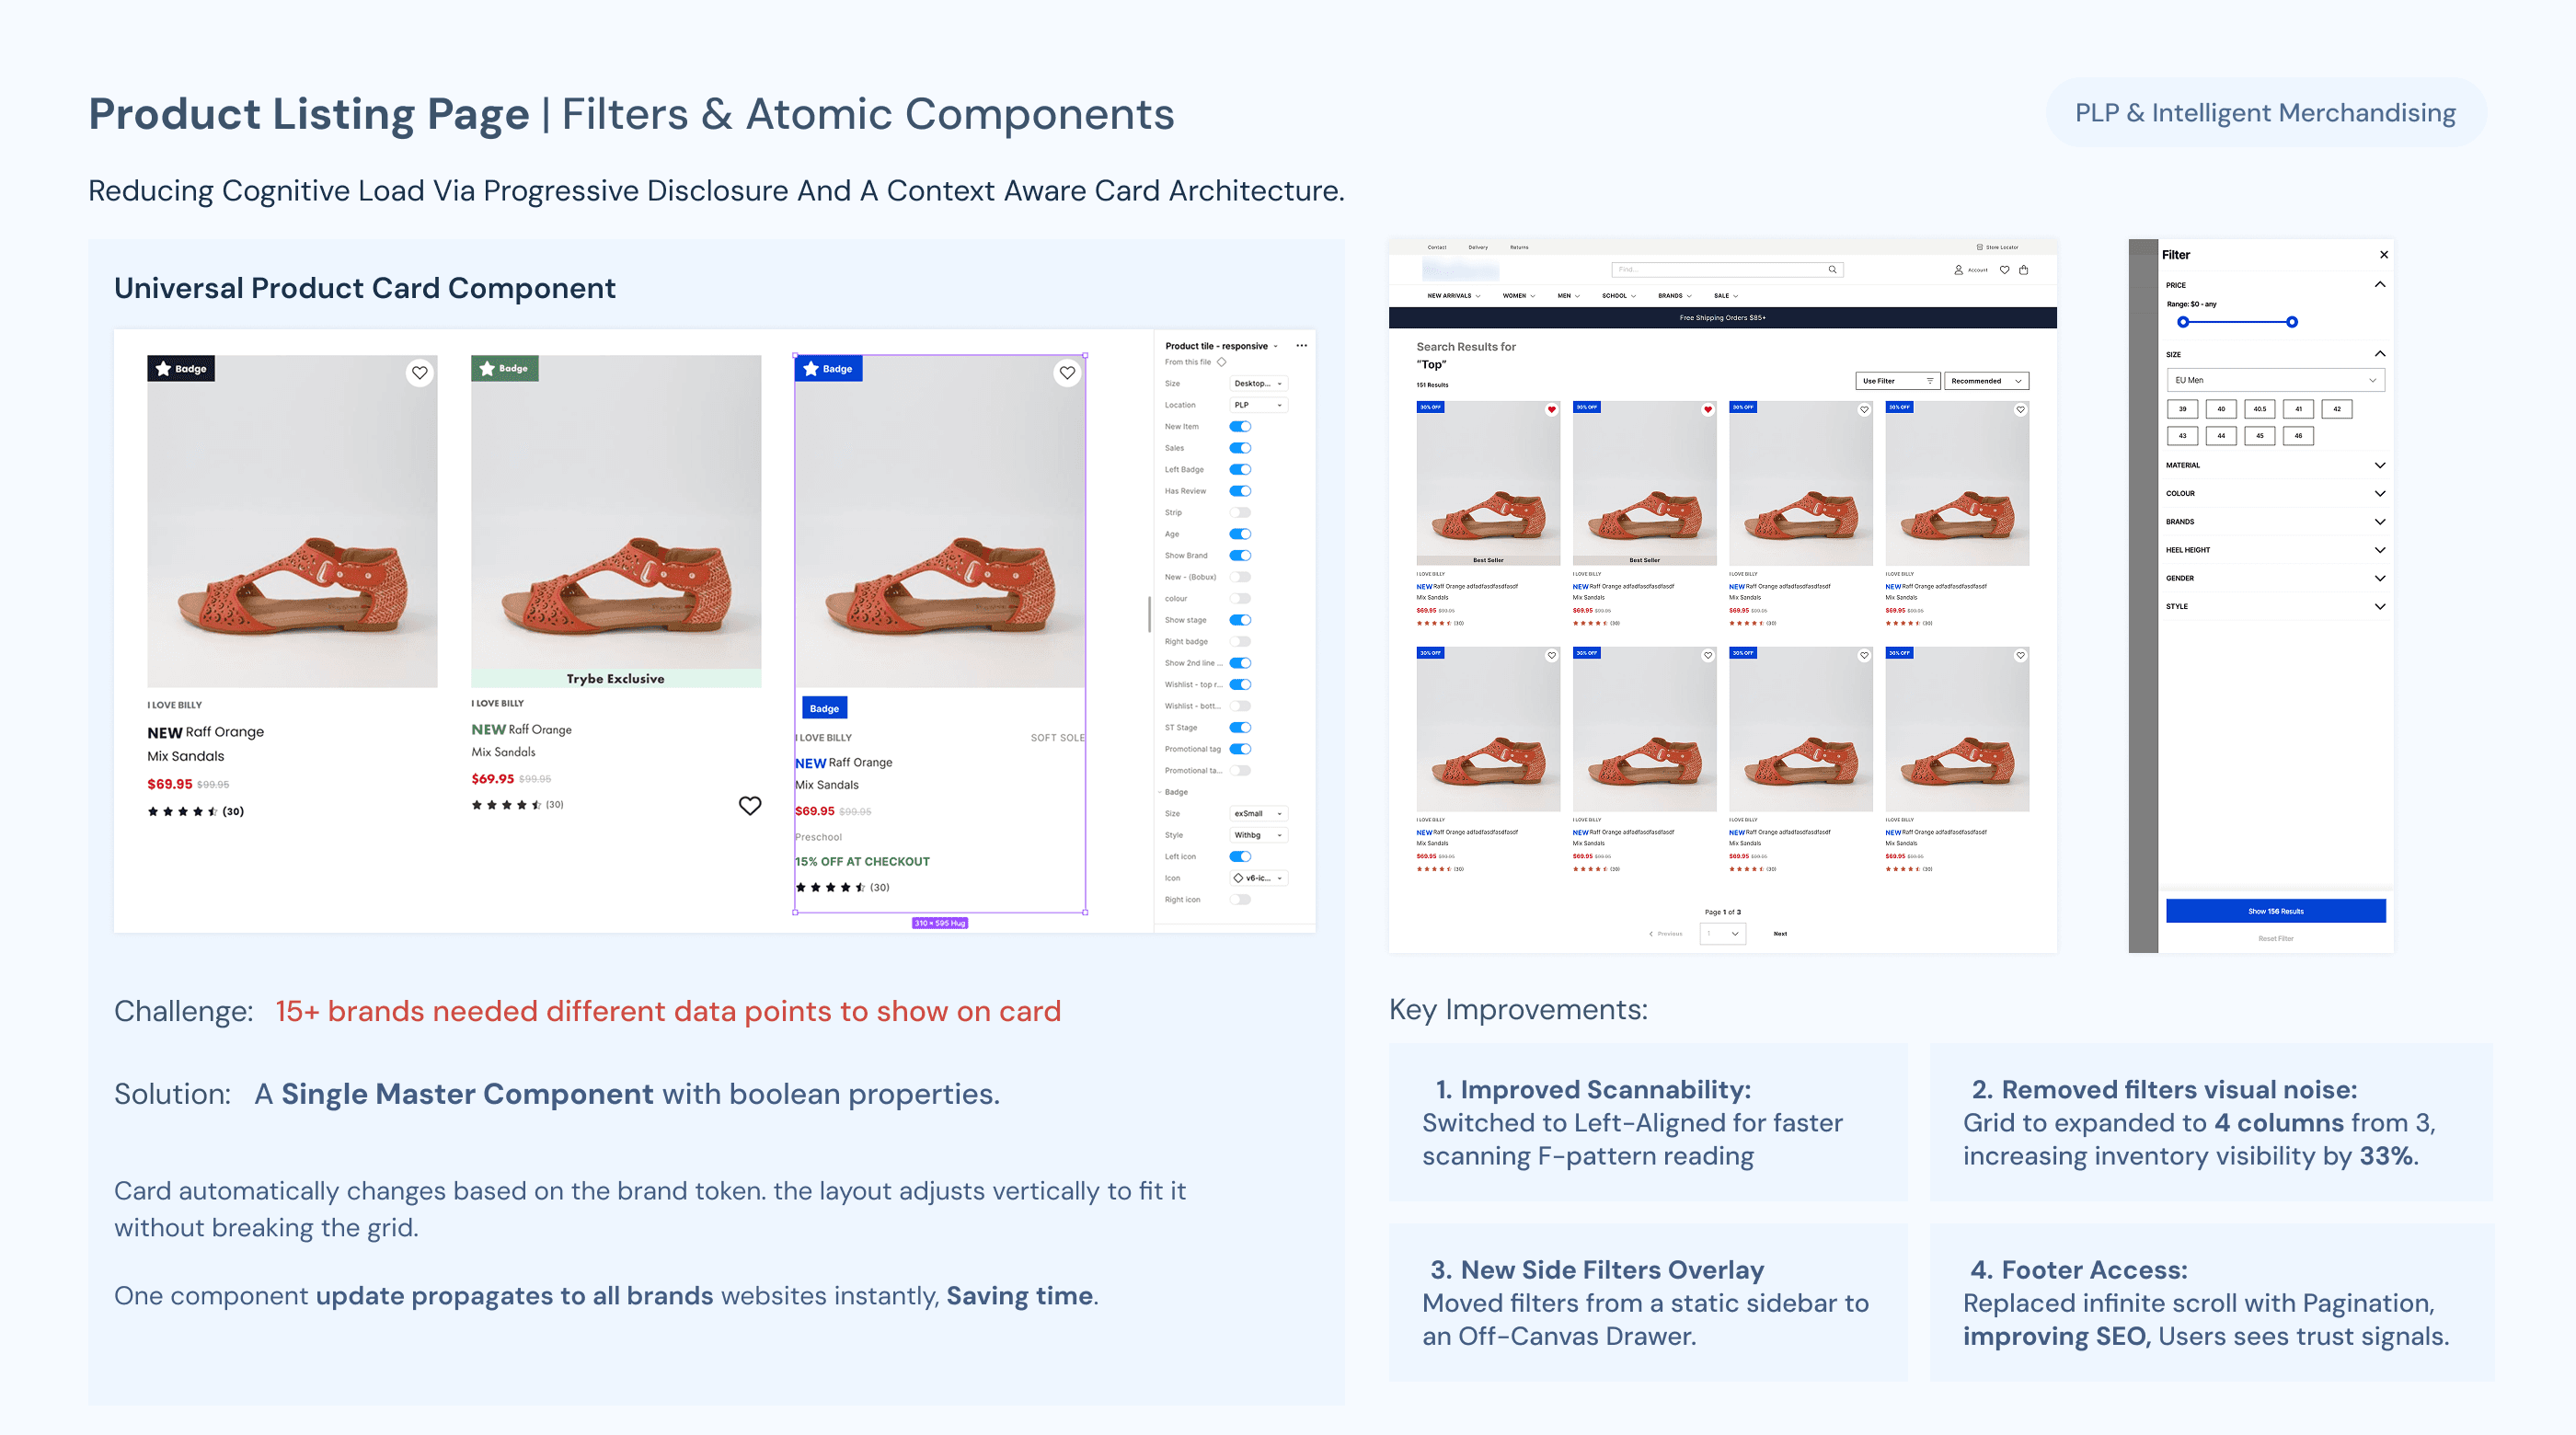Enable the Strip toggle
The width and height of the screenshot is (2576, 1435).
(x=1240, y=512)
